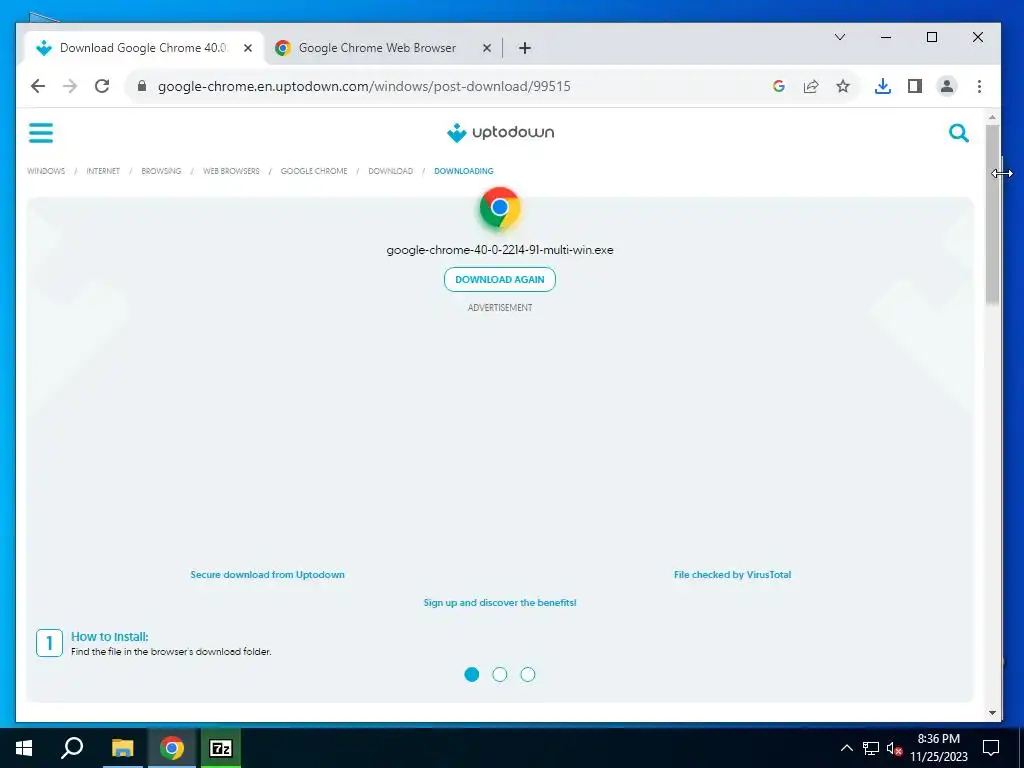The image size is (1024, 768).
Task: Open the Windows Start menu
Action: 24,748
